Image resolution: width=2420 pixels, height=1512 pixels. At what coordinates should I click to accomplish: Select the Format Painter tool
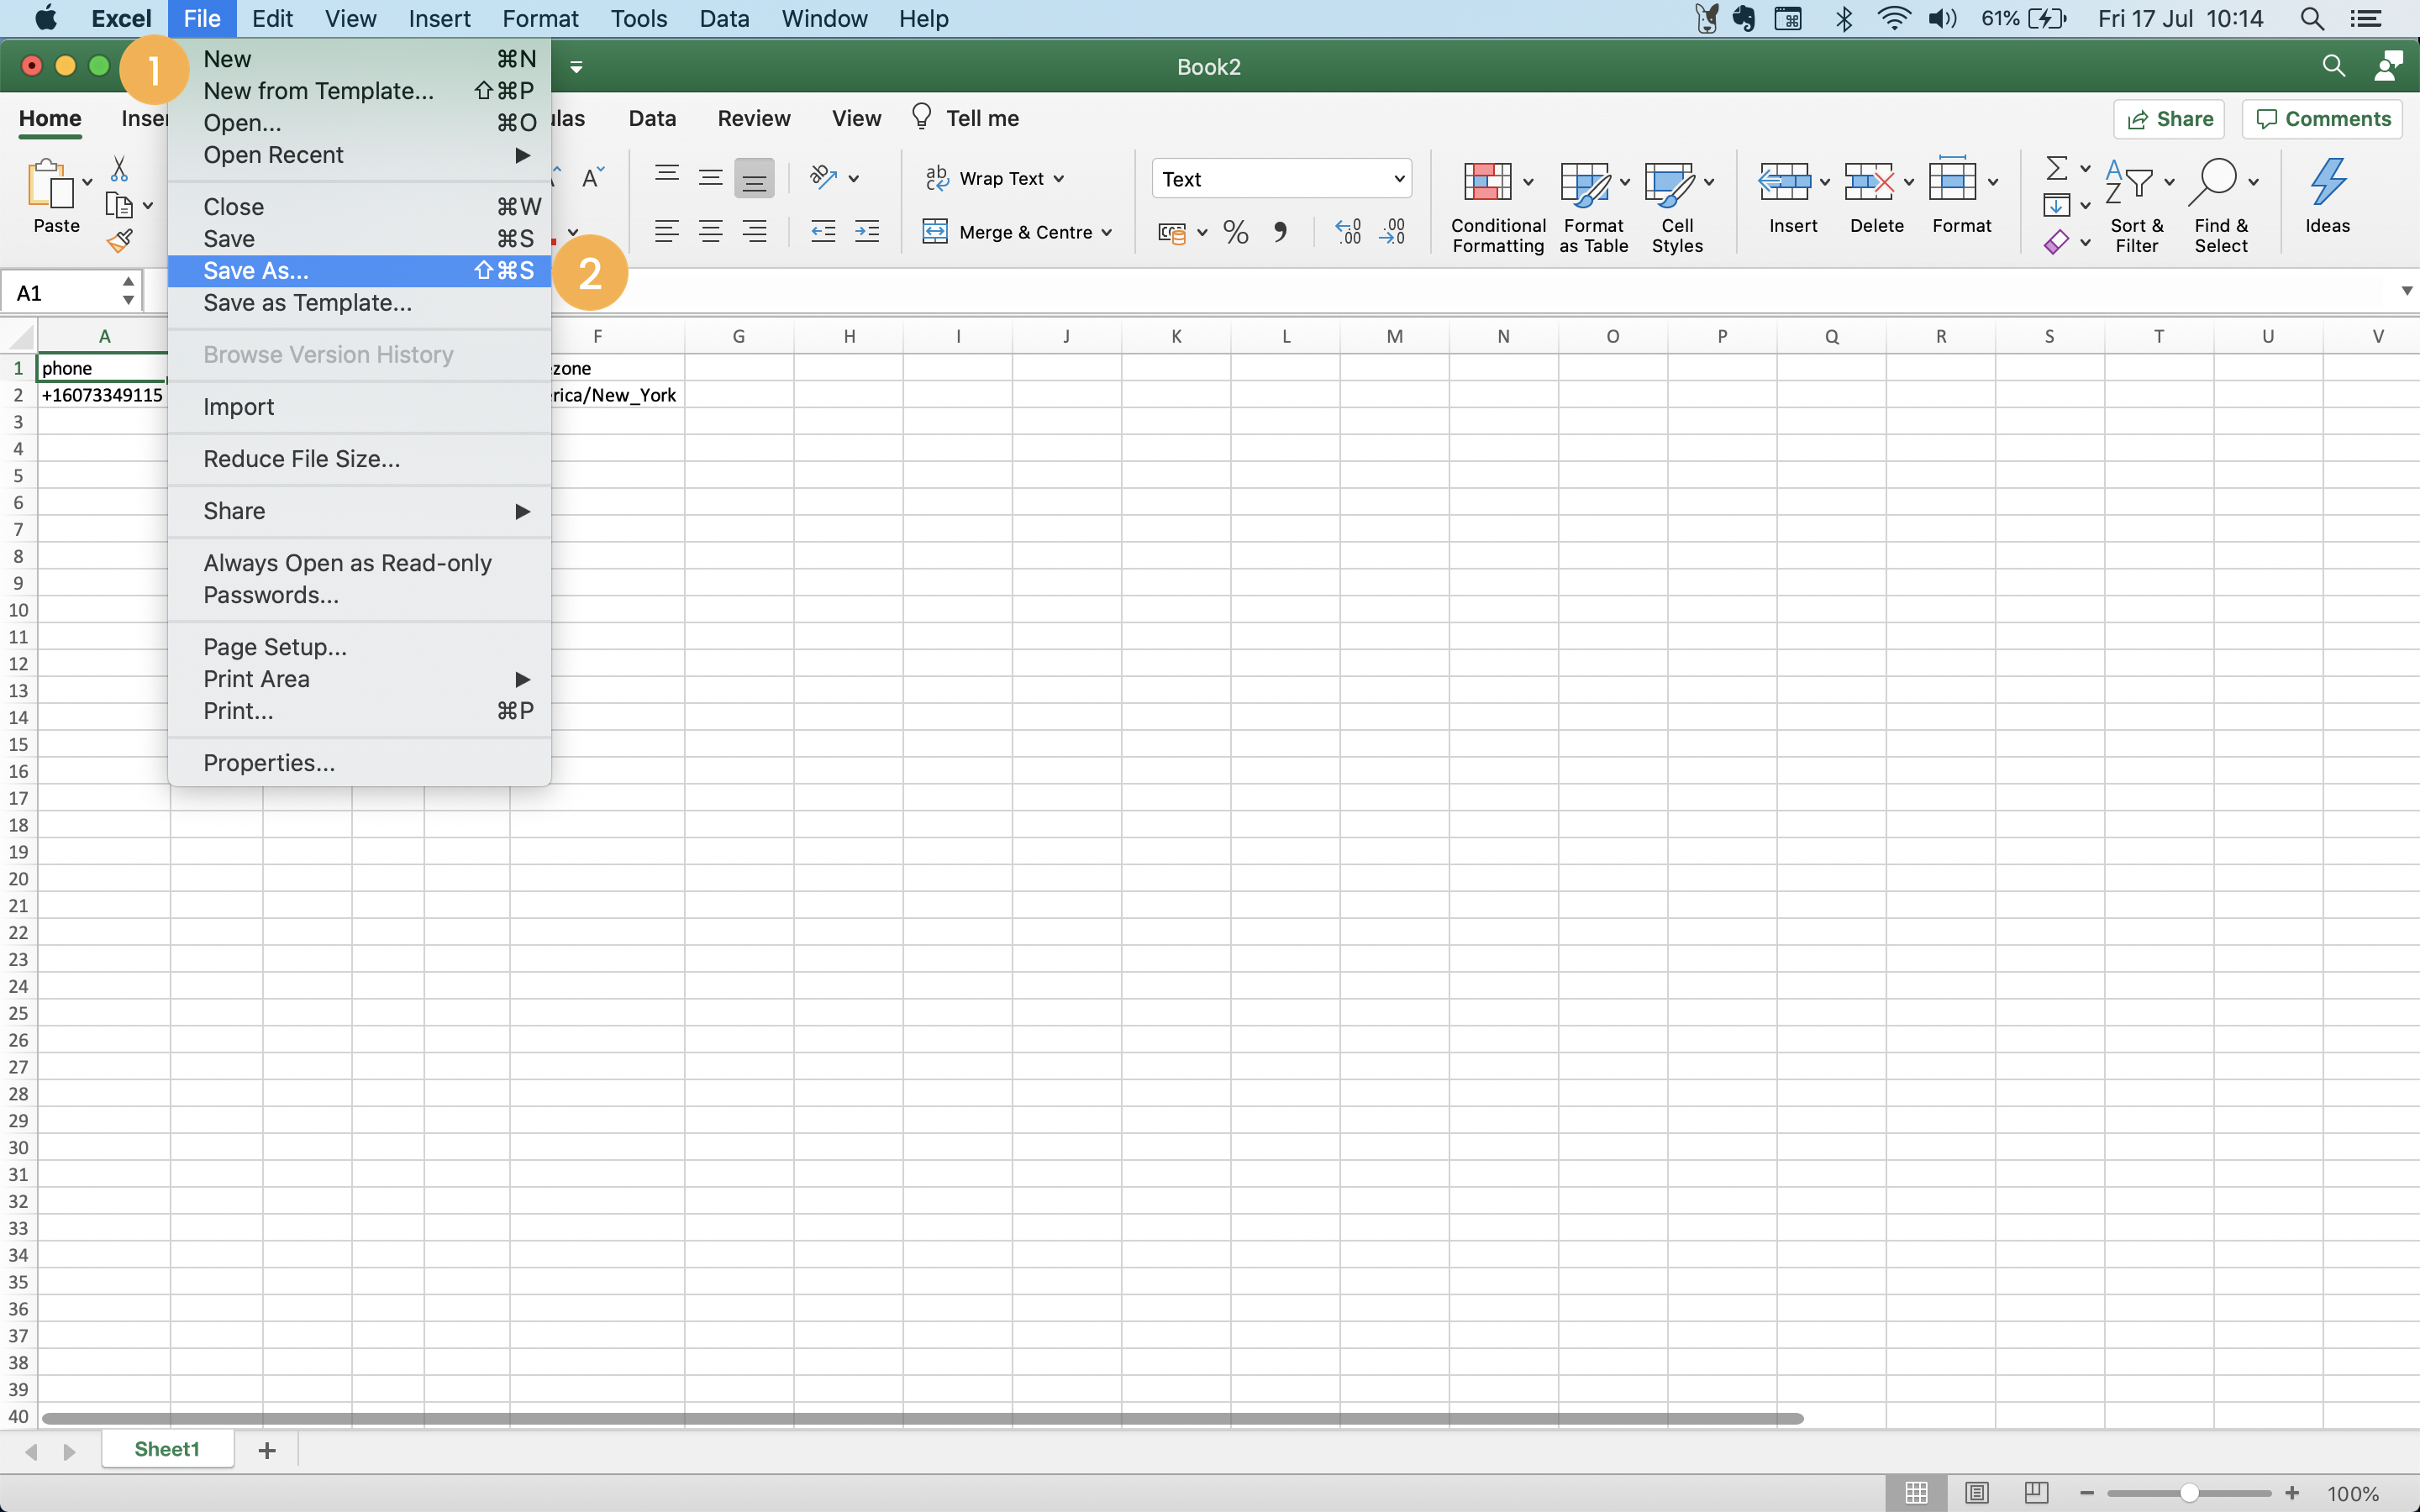(121, 240)
